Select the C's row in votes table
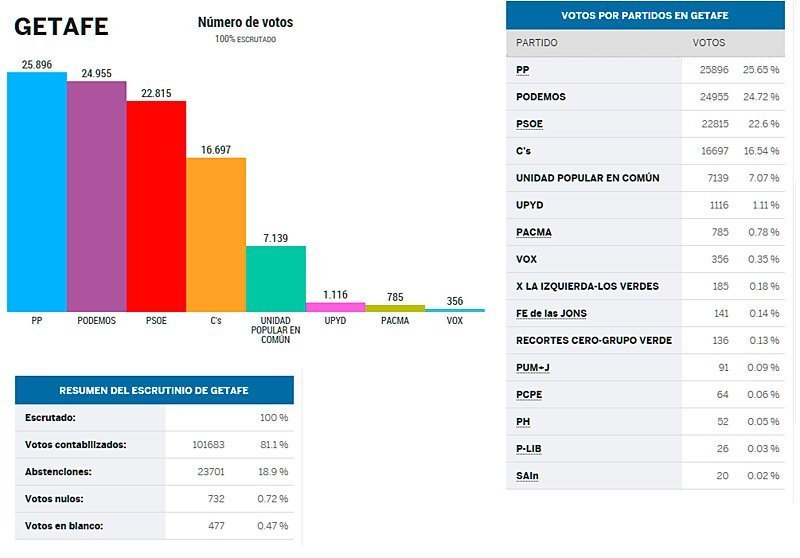Image resolution: width=800 pixels, height=558 pixels. tap(645, 151)
